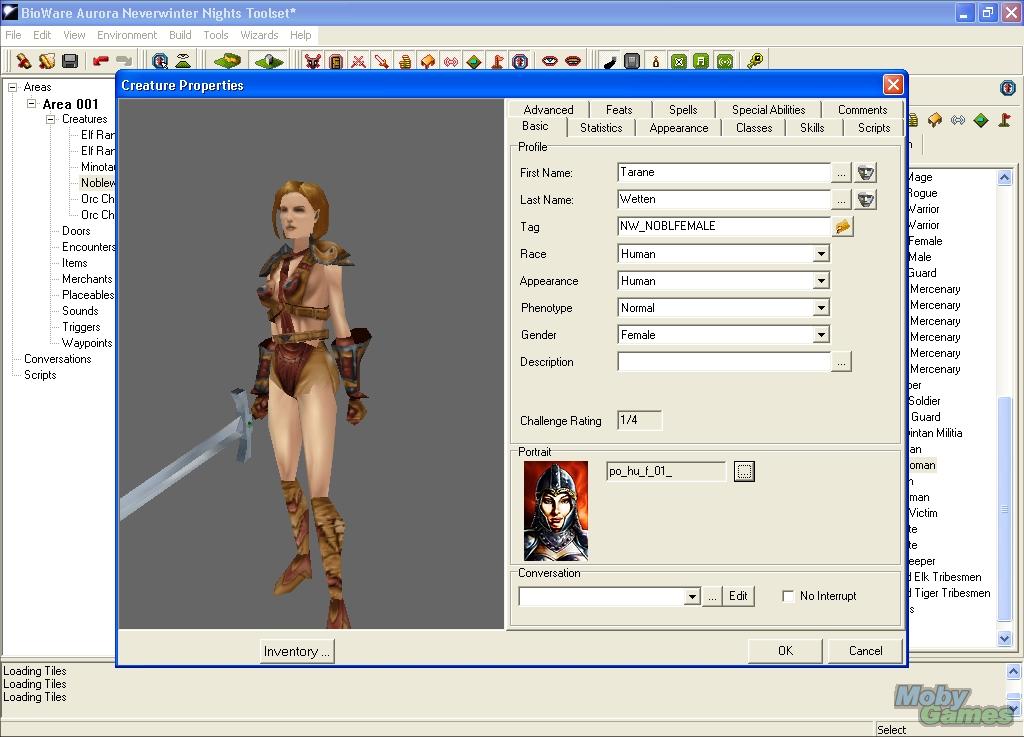Click the red lips icon in the main toolbar

tap(573, 61)
